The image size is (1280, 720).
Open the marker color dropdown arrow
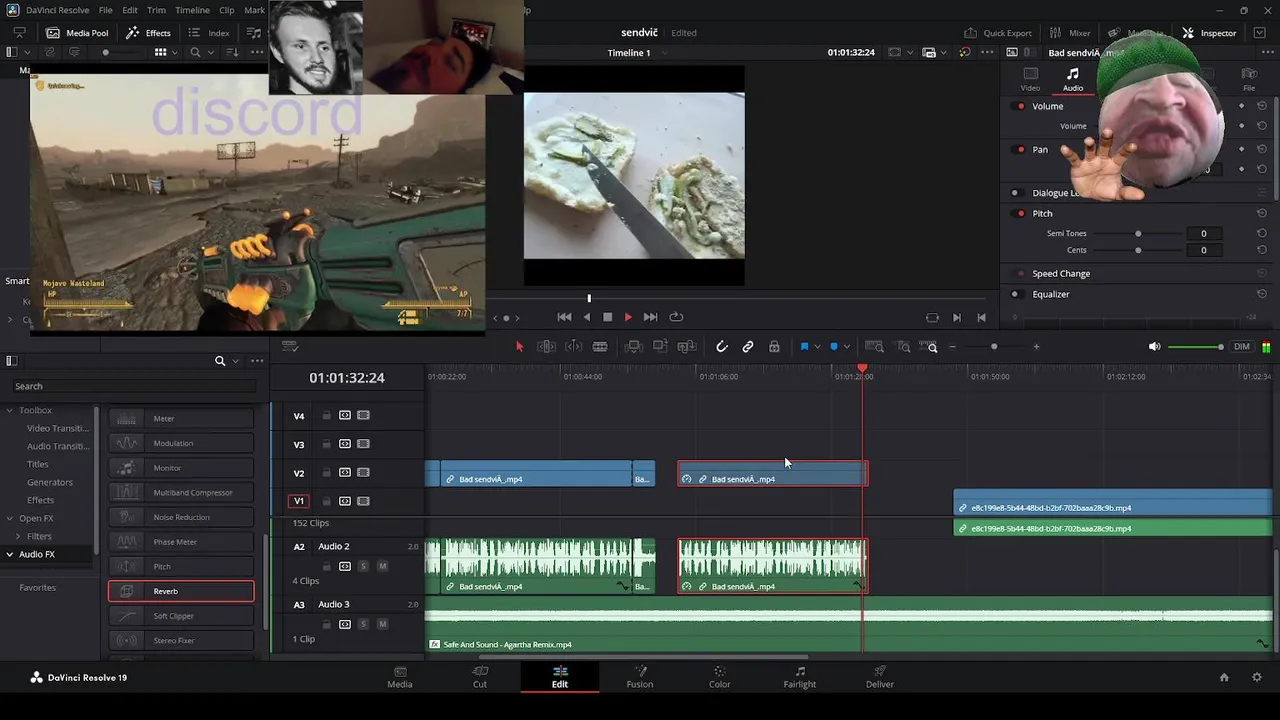847,347
